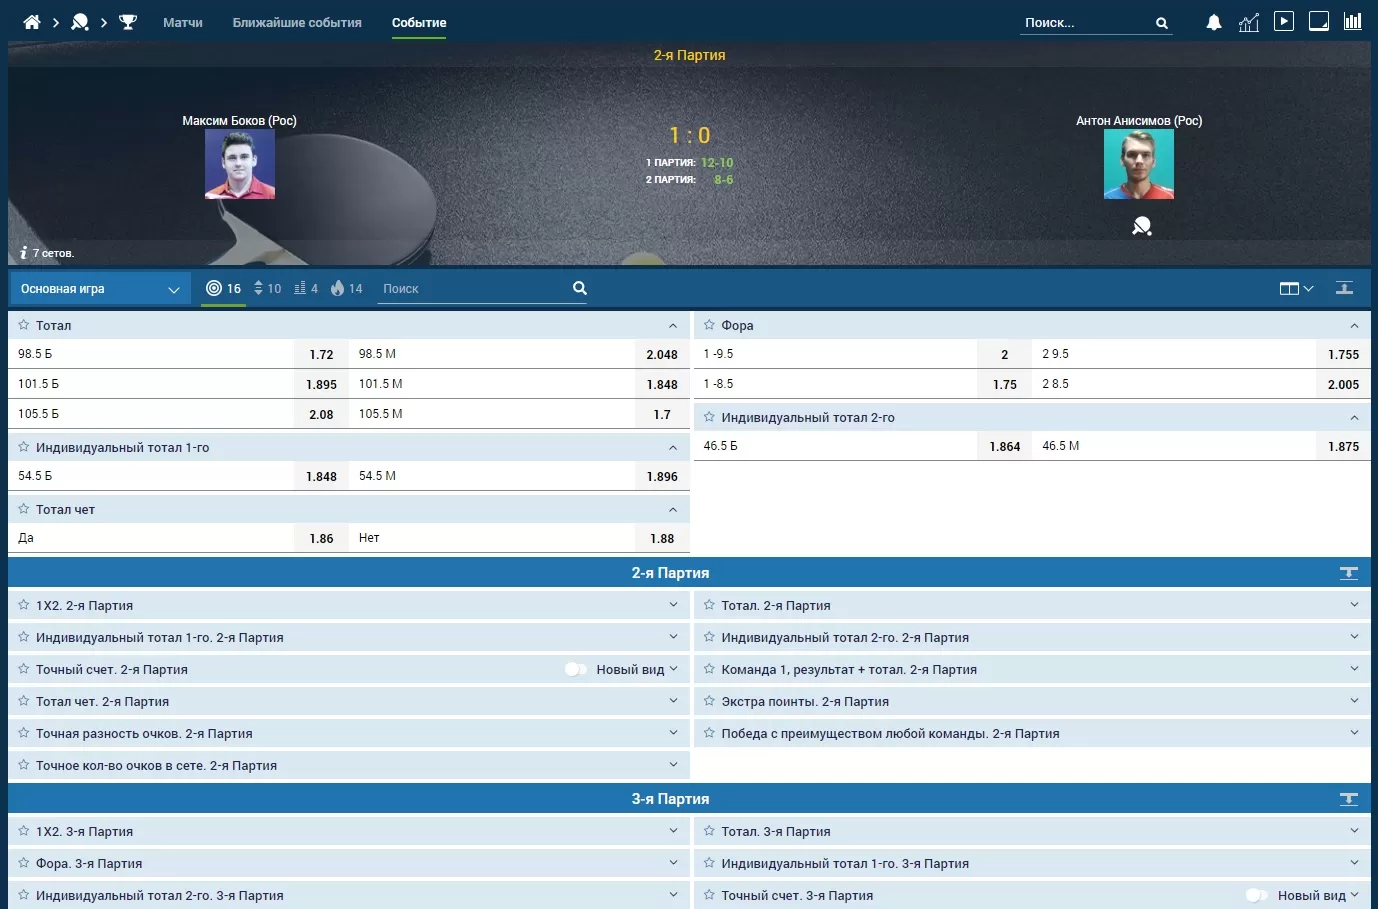This screenshot has width=1378, height=909.
Task: Favorite the Тотал market with star
Action: [24, 325]
